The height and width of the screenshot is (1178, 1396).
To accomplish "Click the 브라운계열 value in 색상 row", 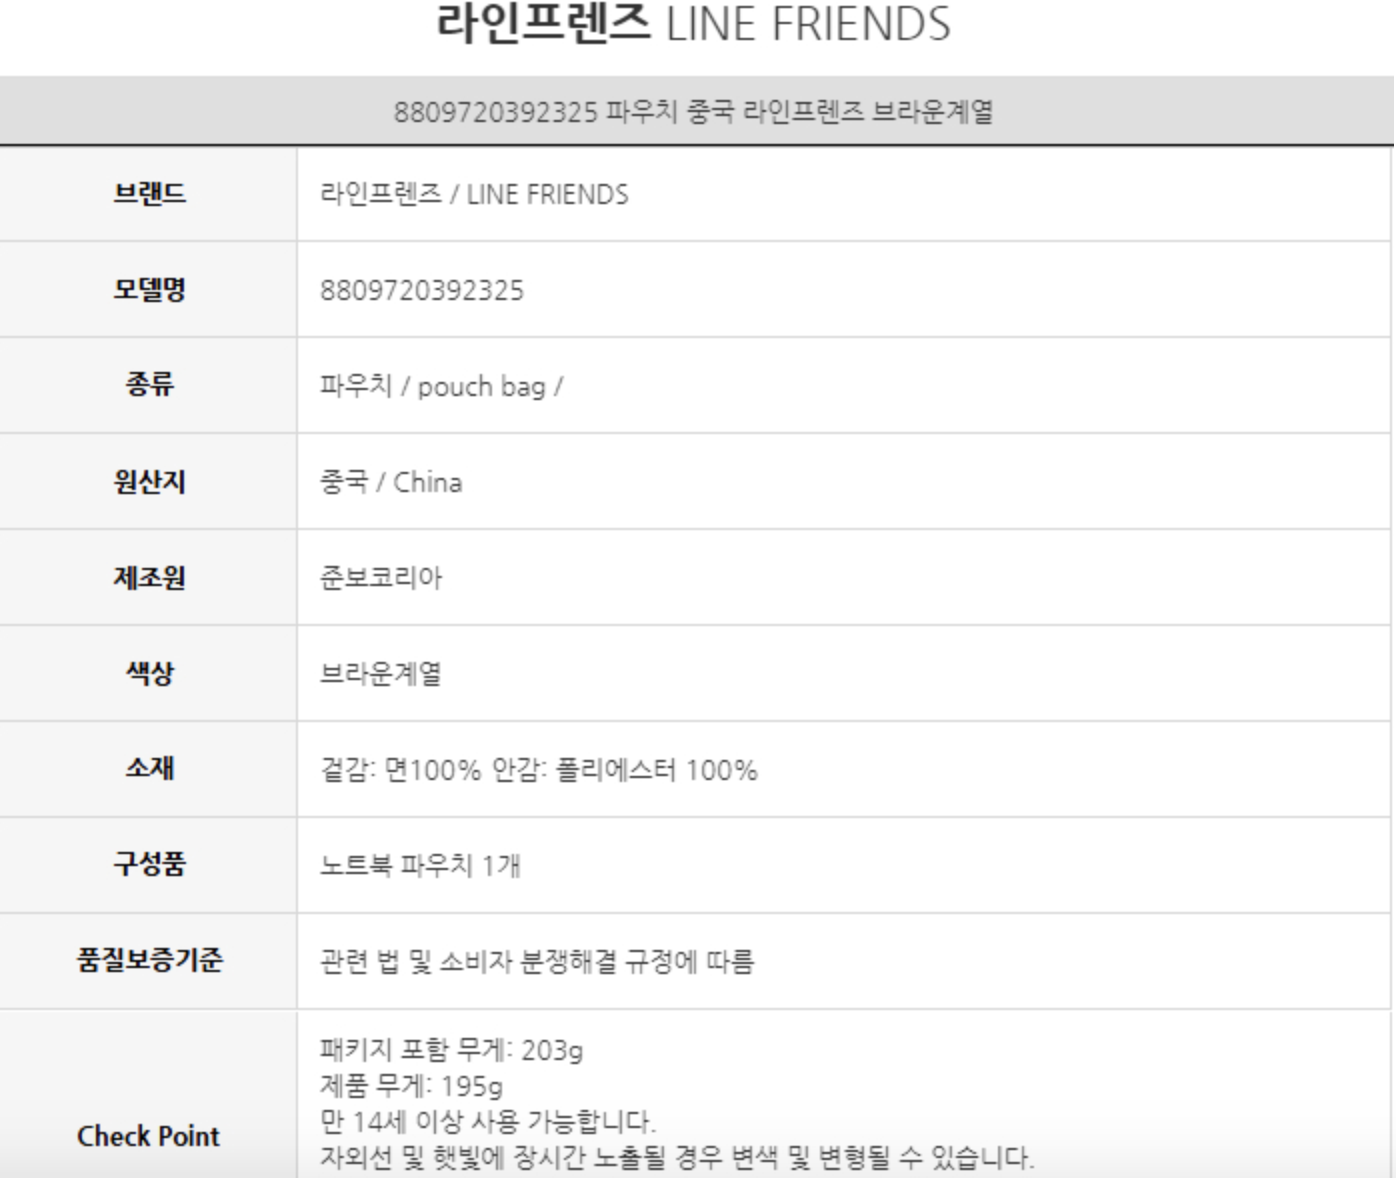I will [x=380, y=674].
